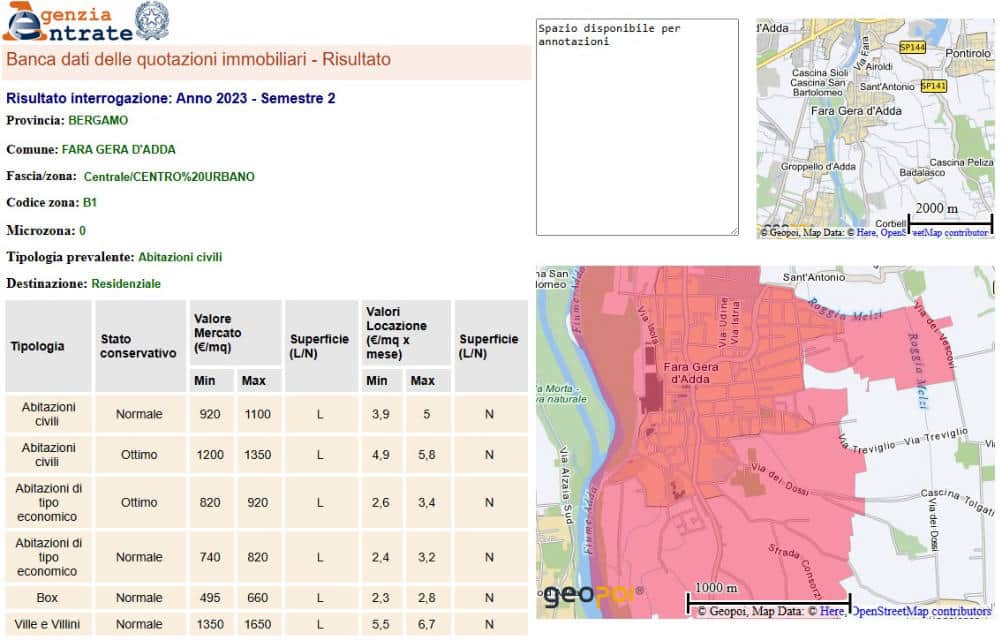The width and height of the screenshot is (1002, 640).
Task: Click the Tipologia column header
Action: click(x=38, y=346)
